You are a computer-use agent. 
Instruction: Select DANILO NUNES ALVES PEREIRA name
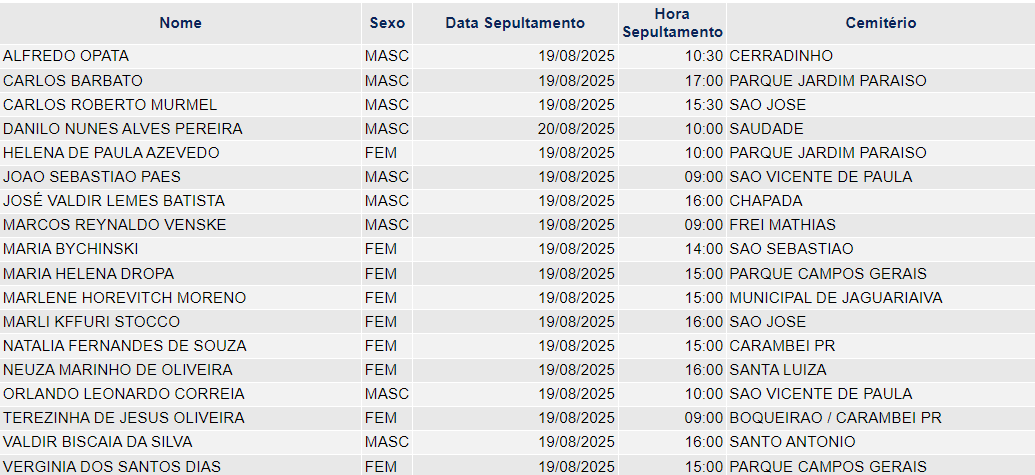(x=123, y=129)
